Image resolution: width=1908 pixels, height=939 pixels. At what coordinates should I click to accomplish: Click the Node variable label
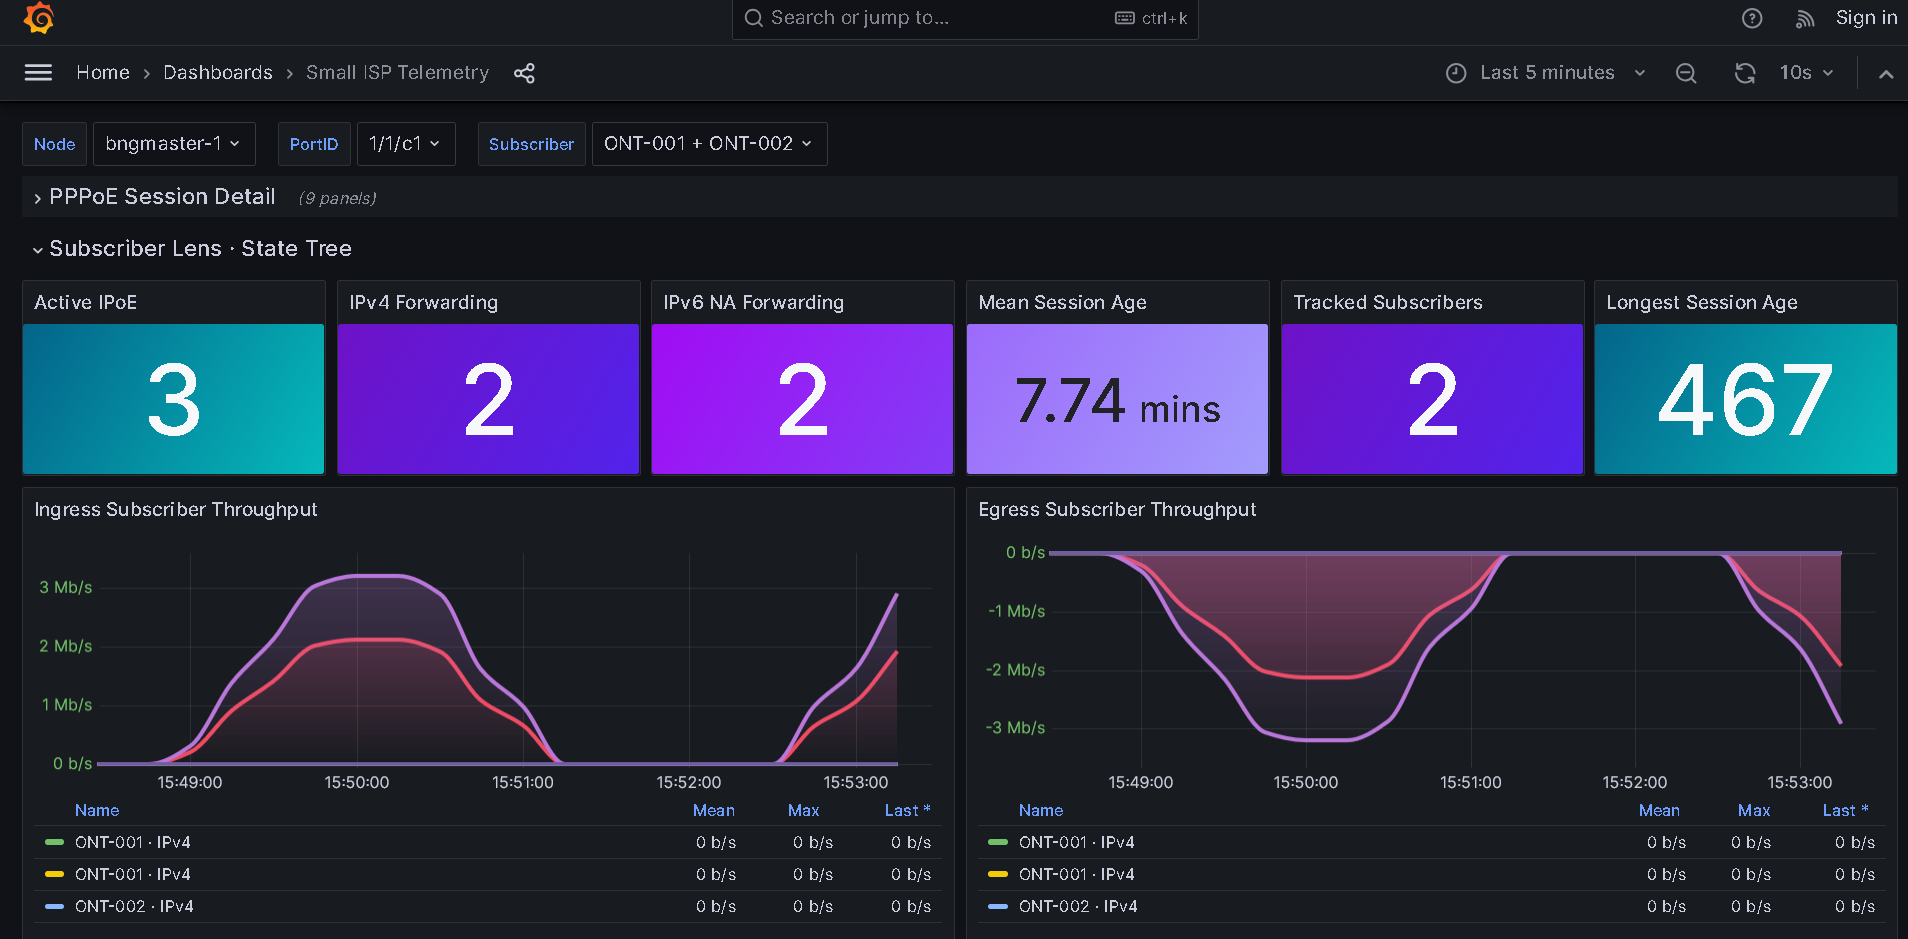tap(54, 144)
